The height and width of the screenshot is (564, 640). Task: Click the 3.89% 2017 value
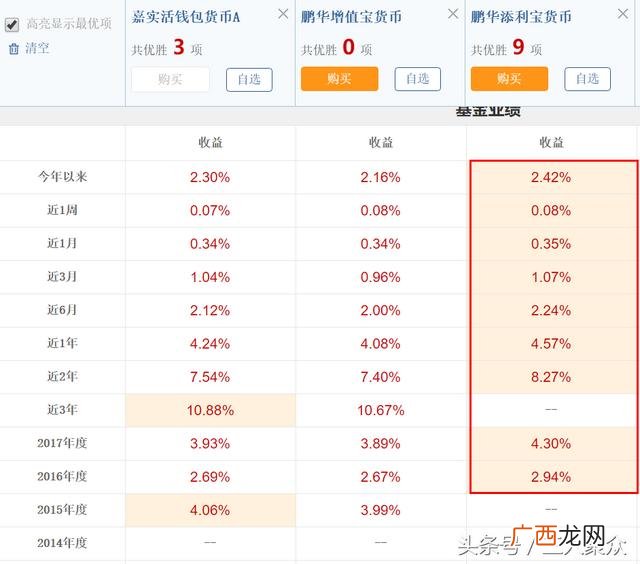click(380, 444)
